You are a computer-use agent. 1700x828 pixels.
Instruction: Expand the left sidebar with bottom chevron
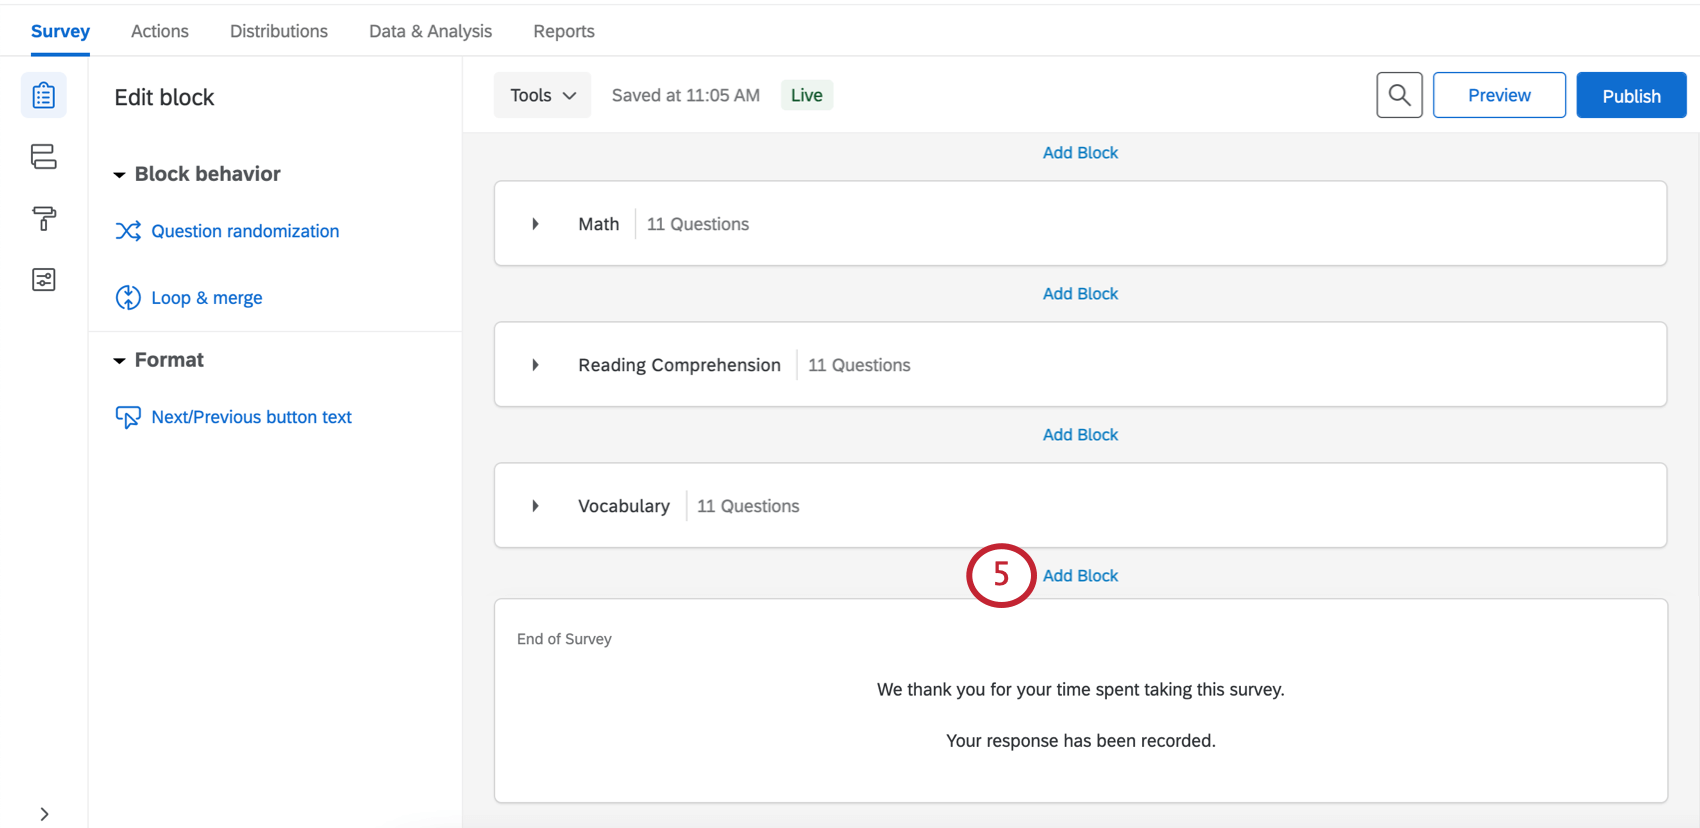point(44,814)
